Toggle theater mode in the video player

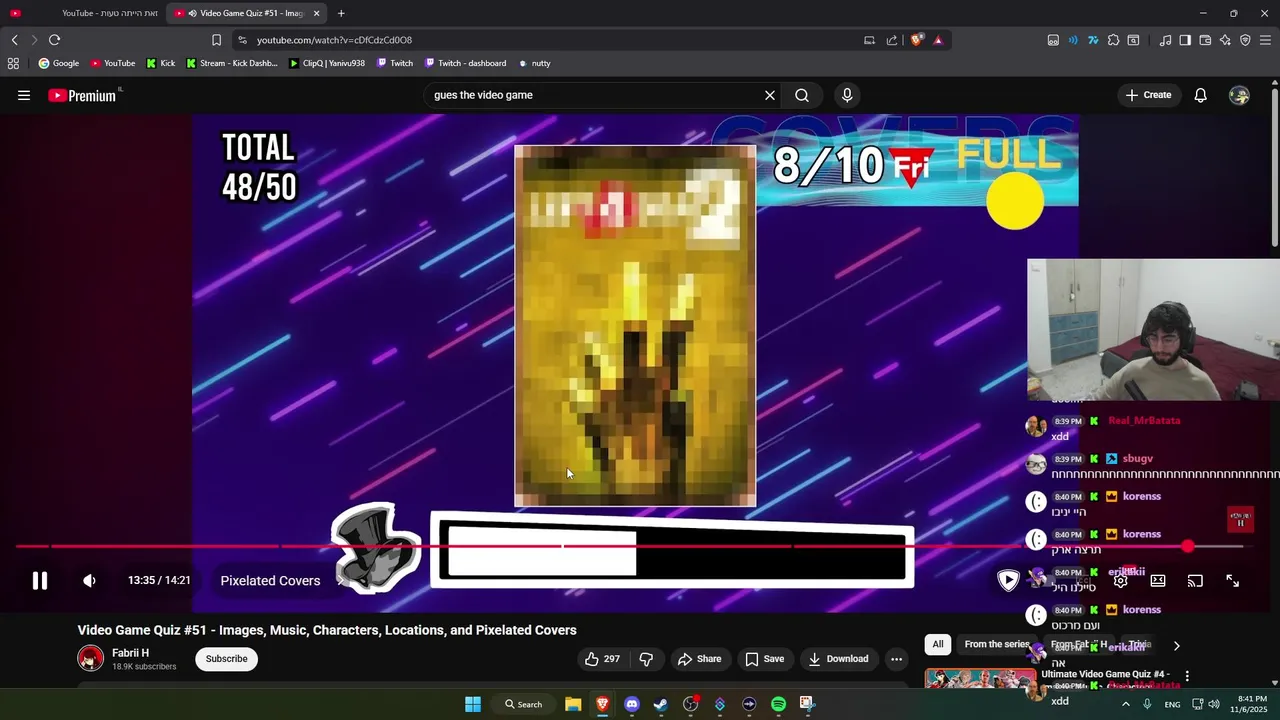(1158, 581)
